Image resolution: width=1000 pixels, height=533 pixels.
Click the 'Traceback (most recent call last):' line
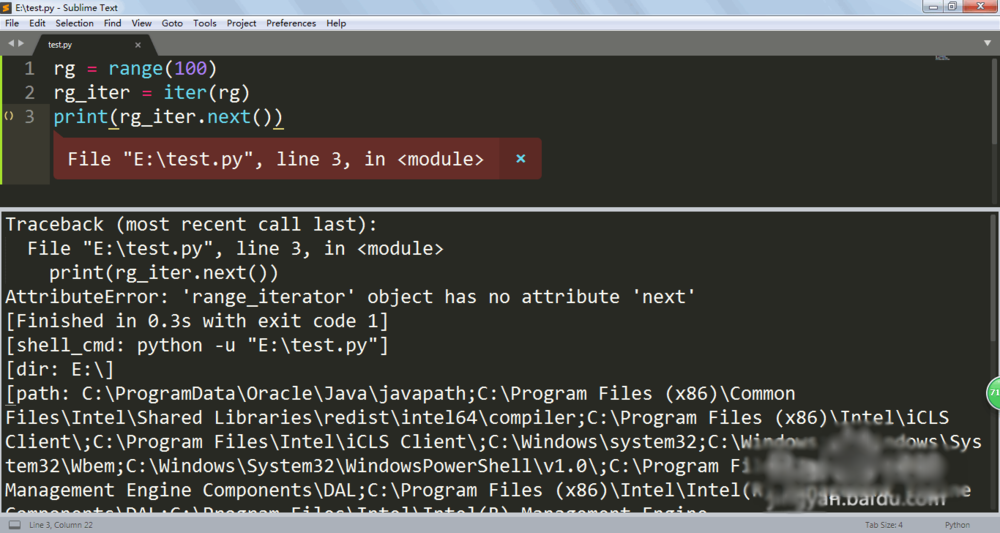point(191,224)
